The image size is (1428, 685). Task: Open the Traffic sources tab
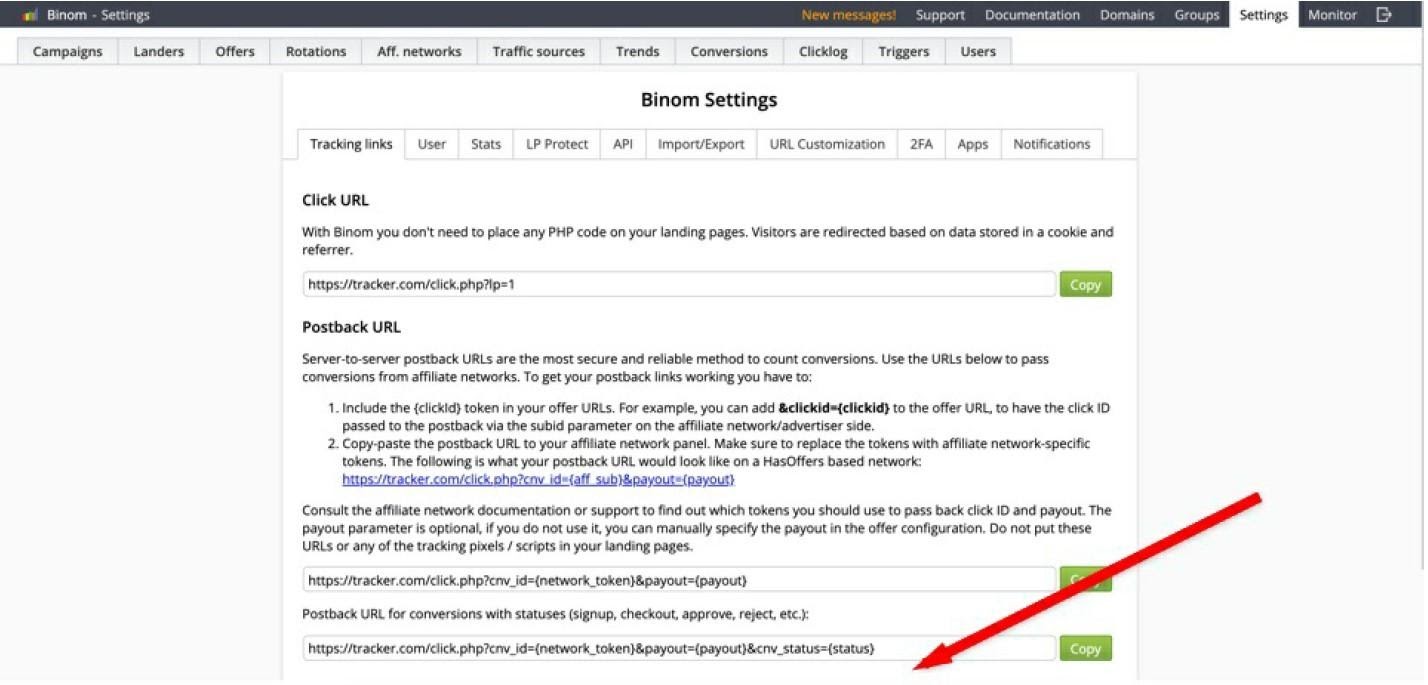click(538, 52)
